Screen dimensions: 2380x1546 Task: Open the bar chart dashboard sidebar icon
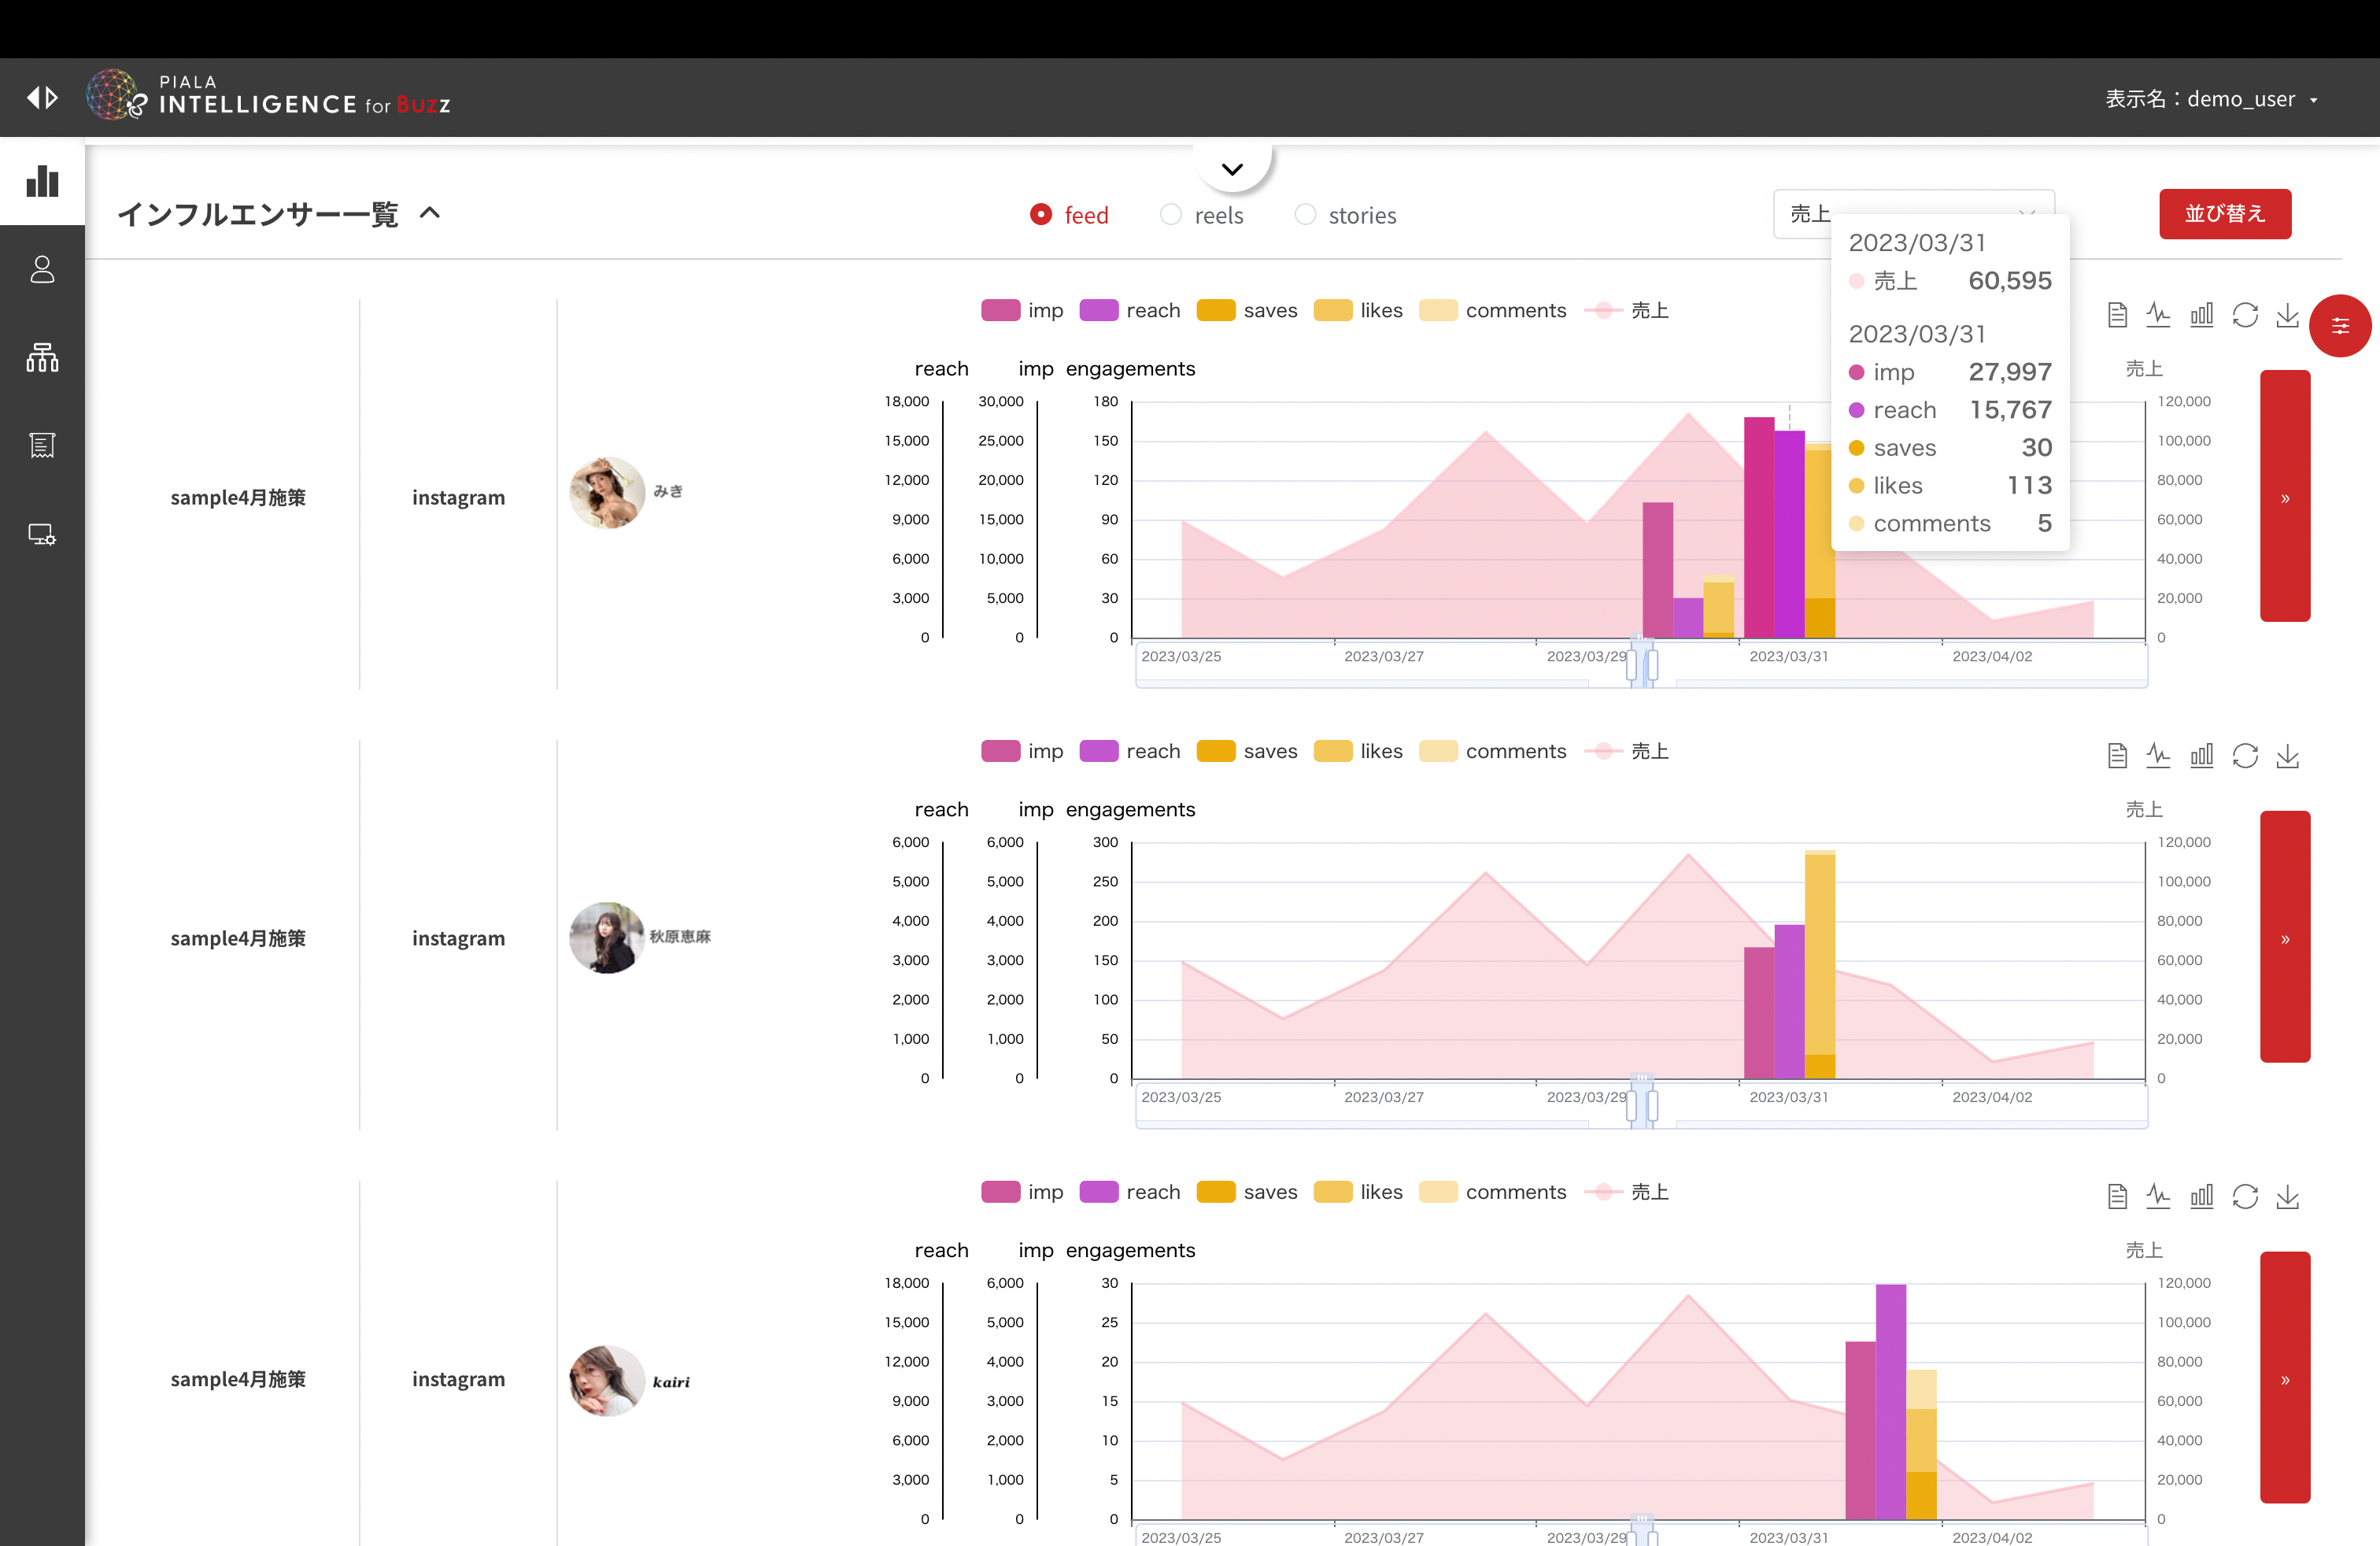pos(42,181)
